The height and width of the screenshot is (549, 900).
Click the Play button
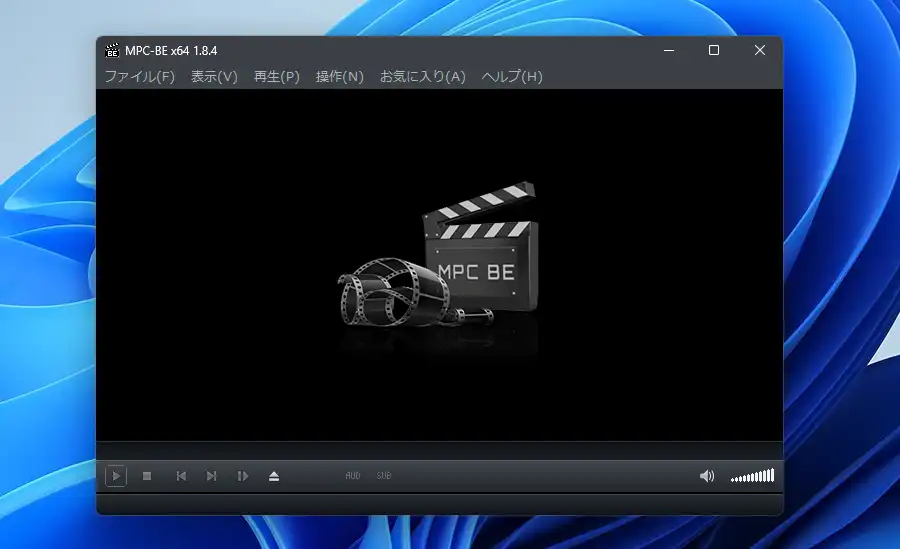coord(116,476)
